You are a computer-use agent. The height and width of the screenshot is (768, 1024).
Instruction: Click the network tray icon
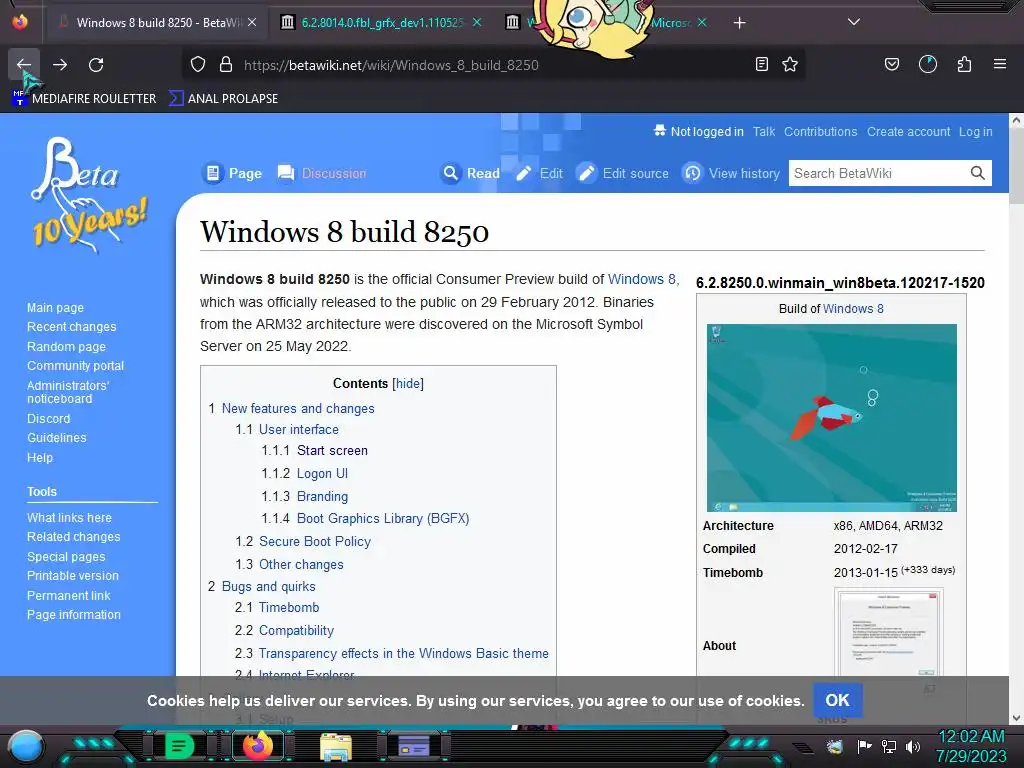pos(889,746)
